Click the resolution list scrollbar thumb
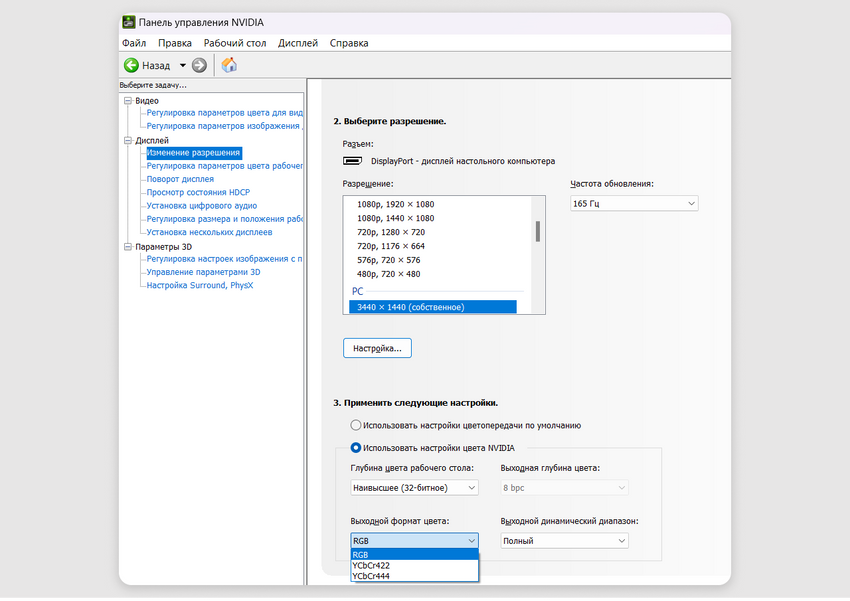850x601 pixels. (x=538, y=231)
